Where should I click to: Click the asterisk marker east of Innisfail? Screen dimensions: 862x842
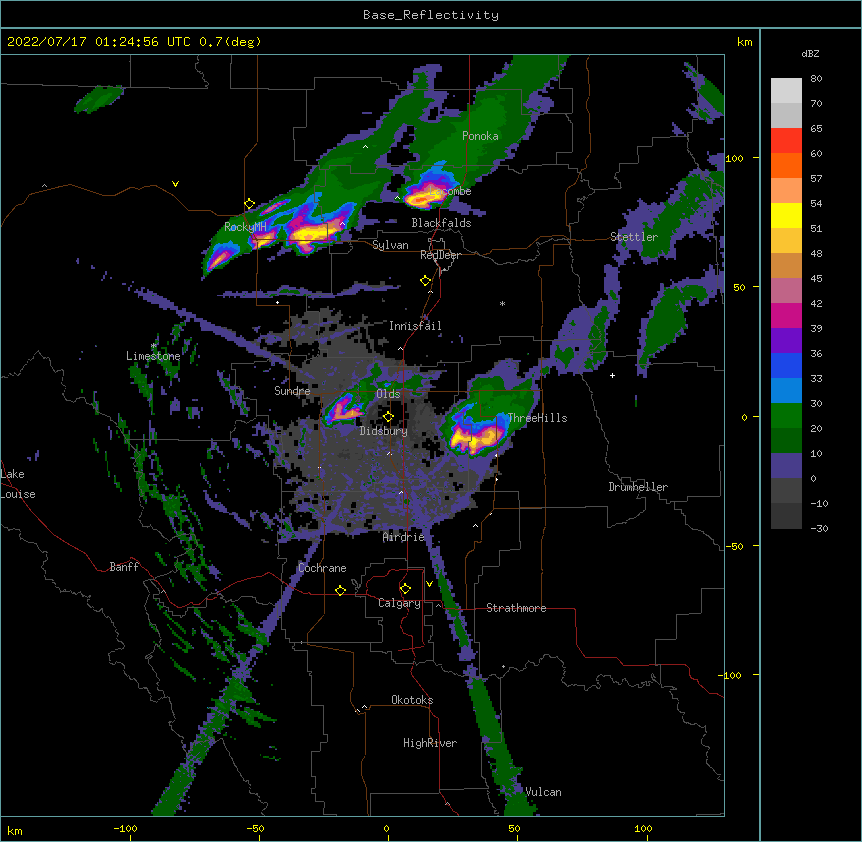point(502,303)
